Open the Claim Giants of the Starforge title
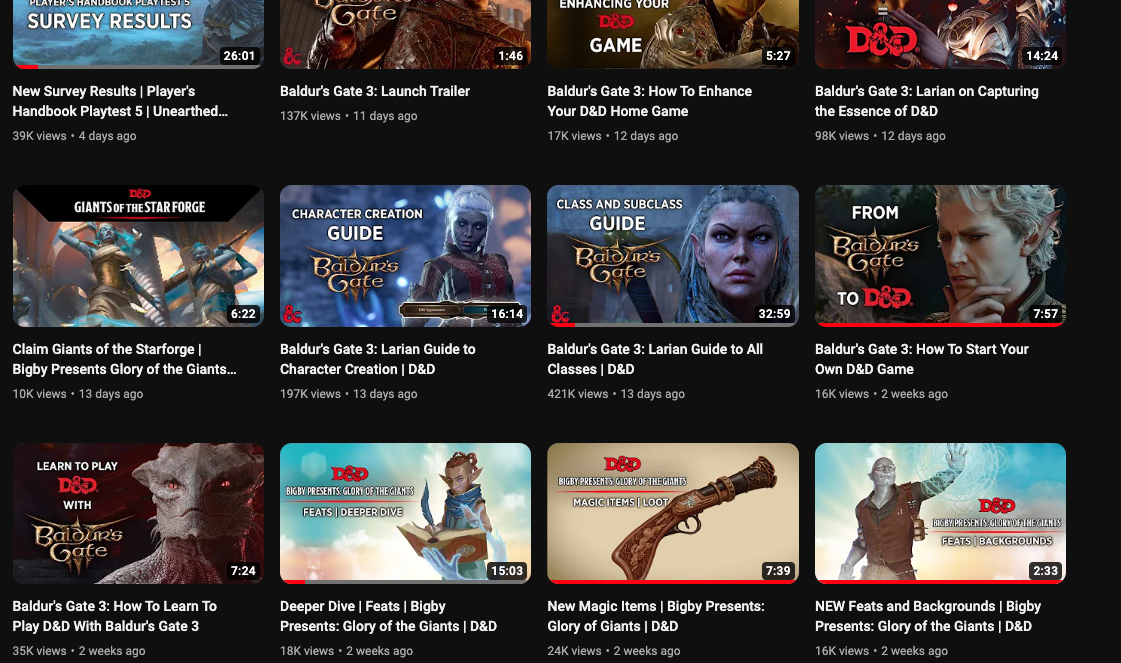This screenshot has height=663, width=1121. 124,359
